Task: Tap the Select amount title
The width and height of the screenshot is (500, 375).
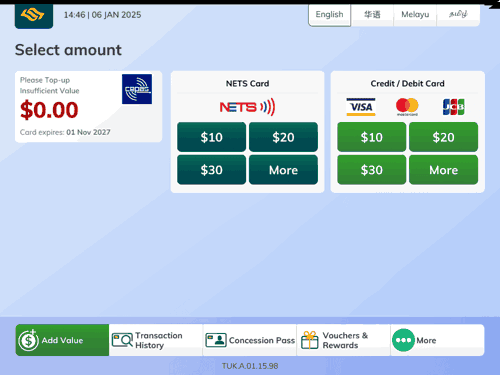Action: pos(68,50)
